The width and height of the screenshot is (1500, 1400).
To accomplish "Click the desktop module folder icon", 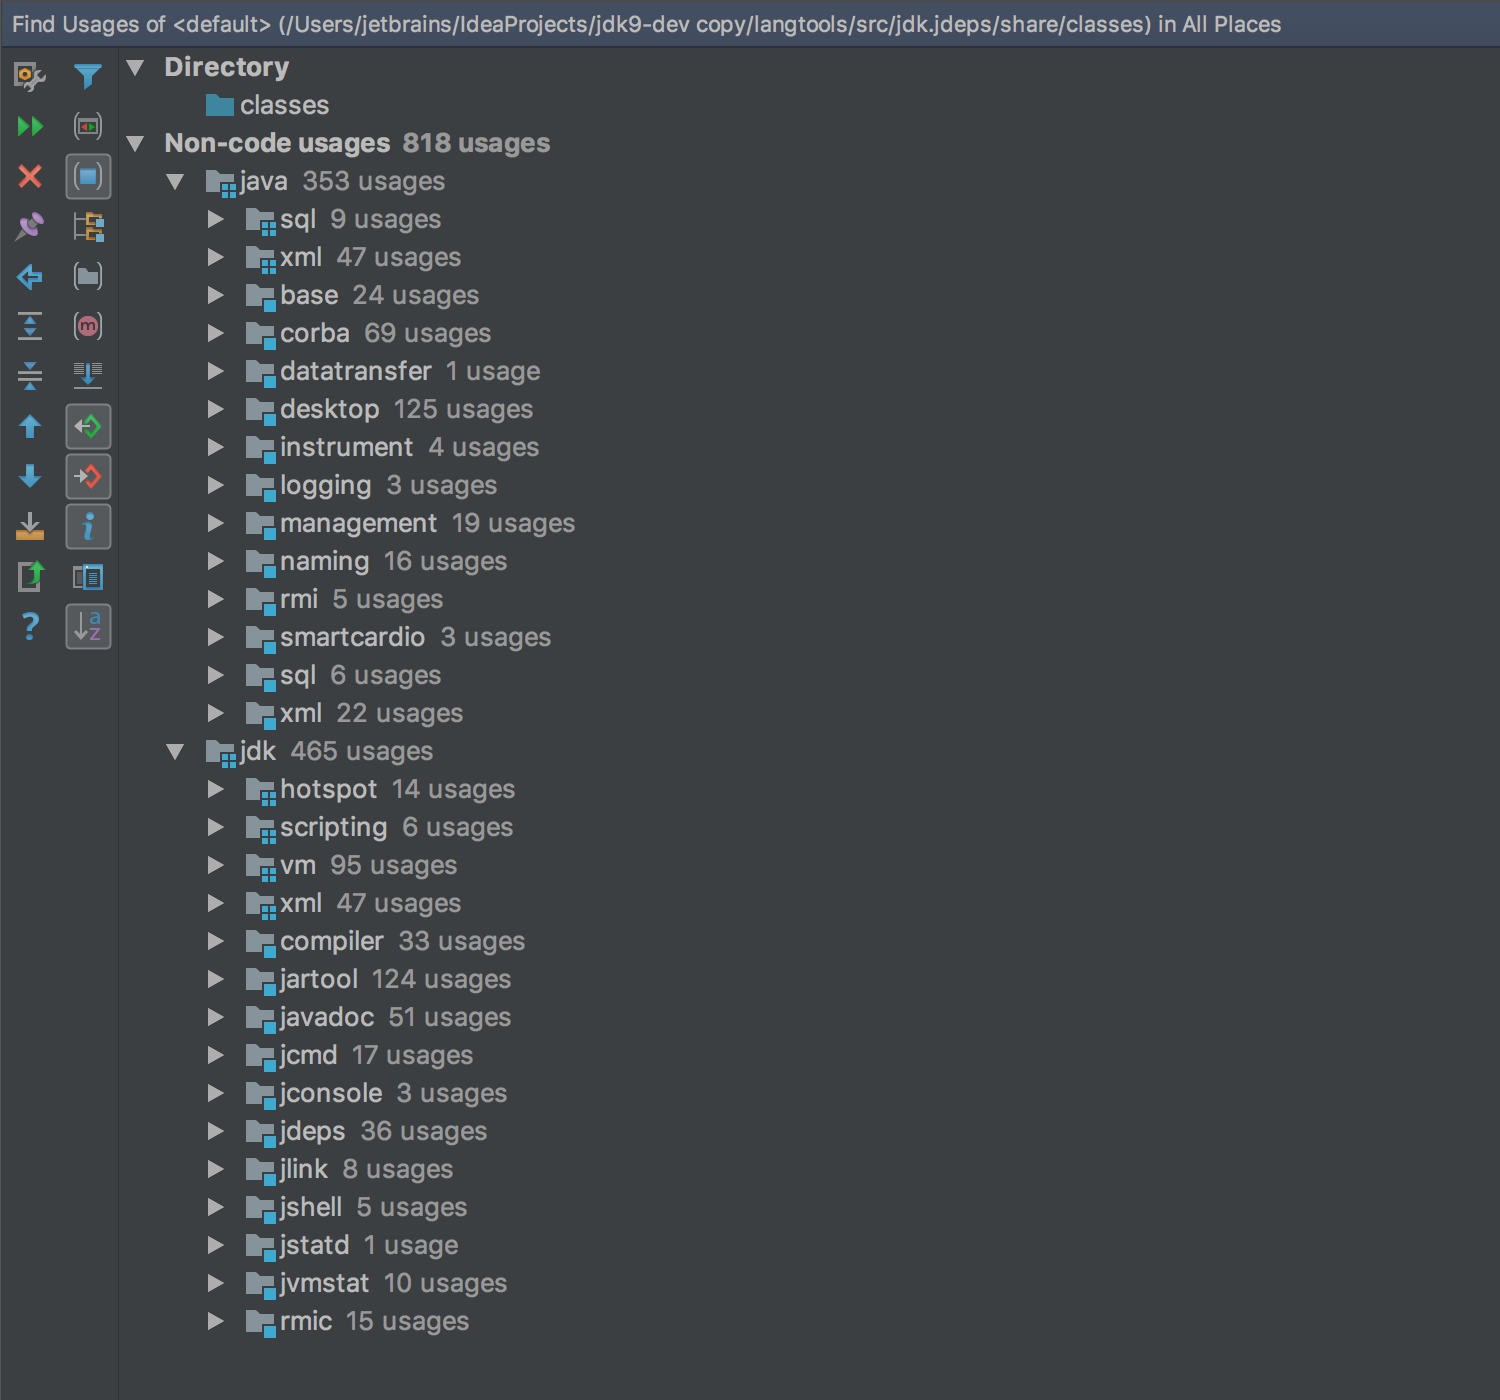I will pyautogui.click(x=260, y=410).
